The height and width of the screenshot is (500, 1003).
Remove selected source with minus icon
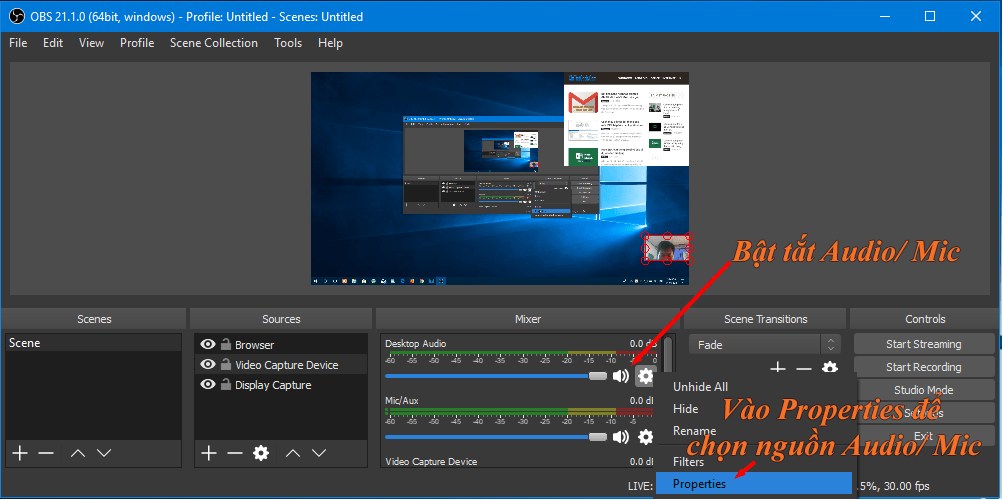coord(234,453)
